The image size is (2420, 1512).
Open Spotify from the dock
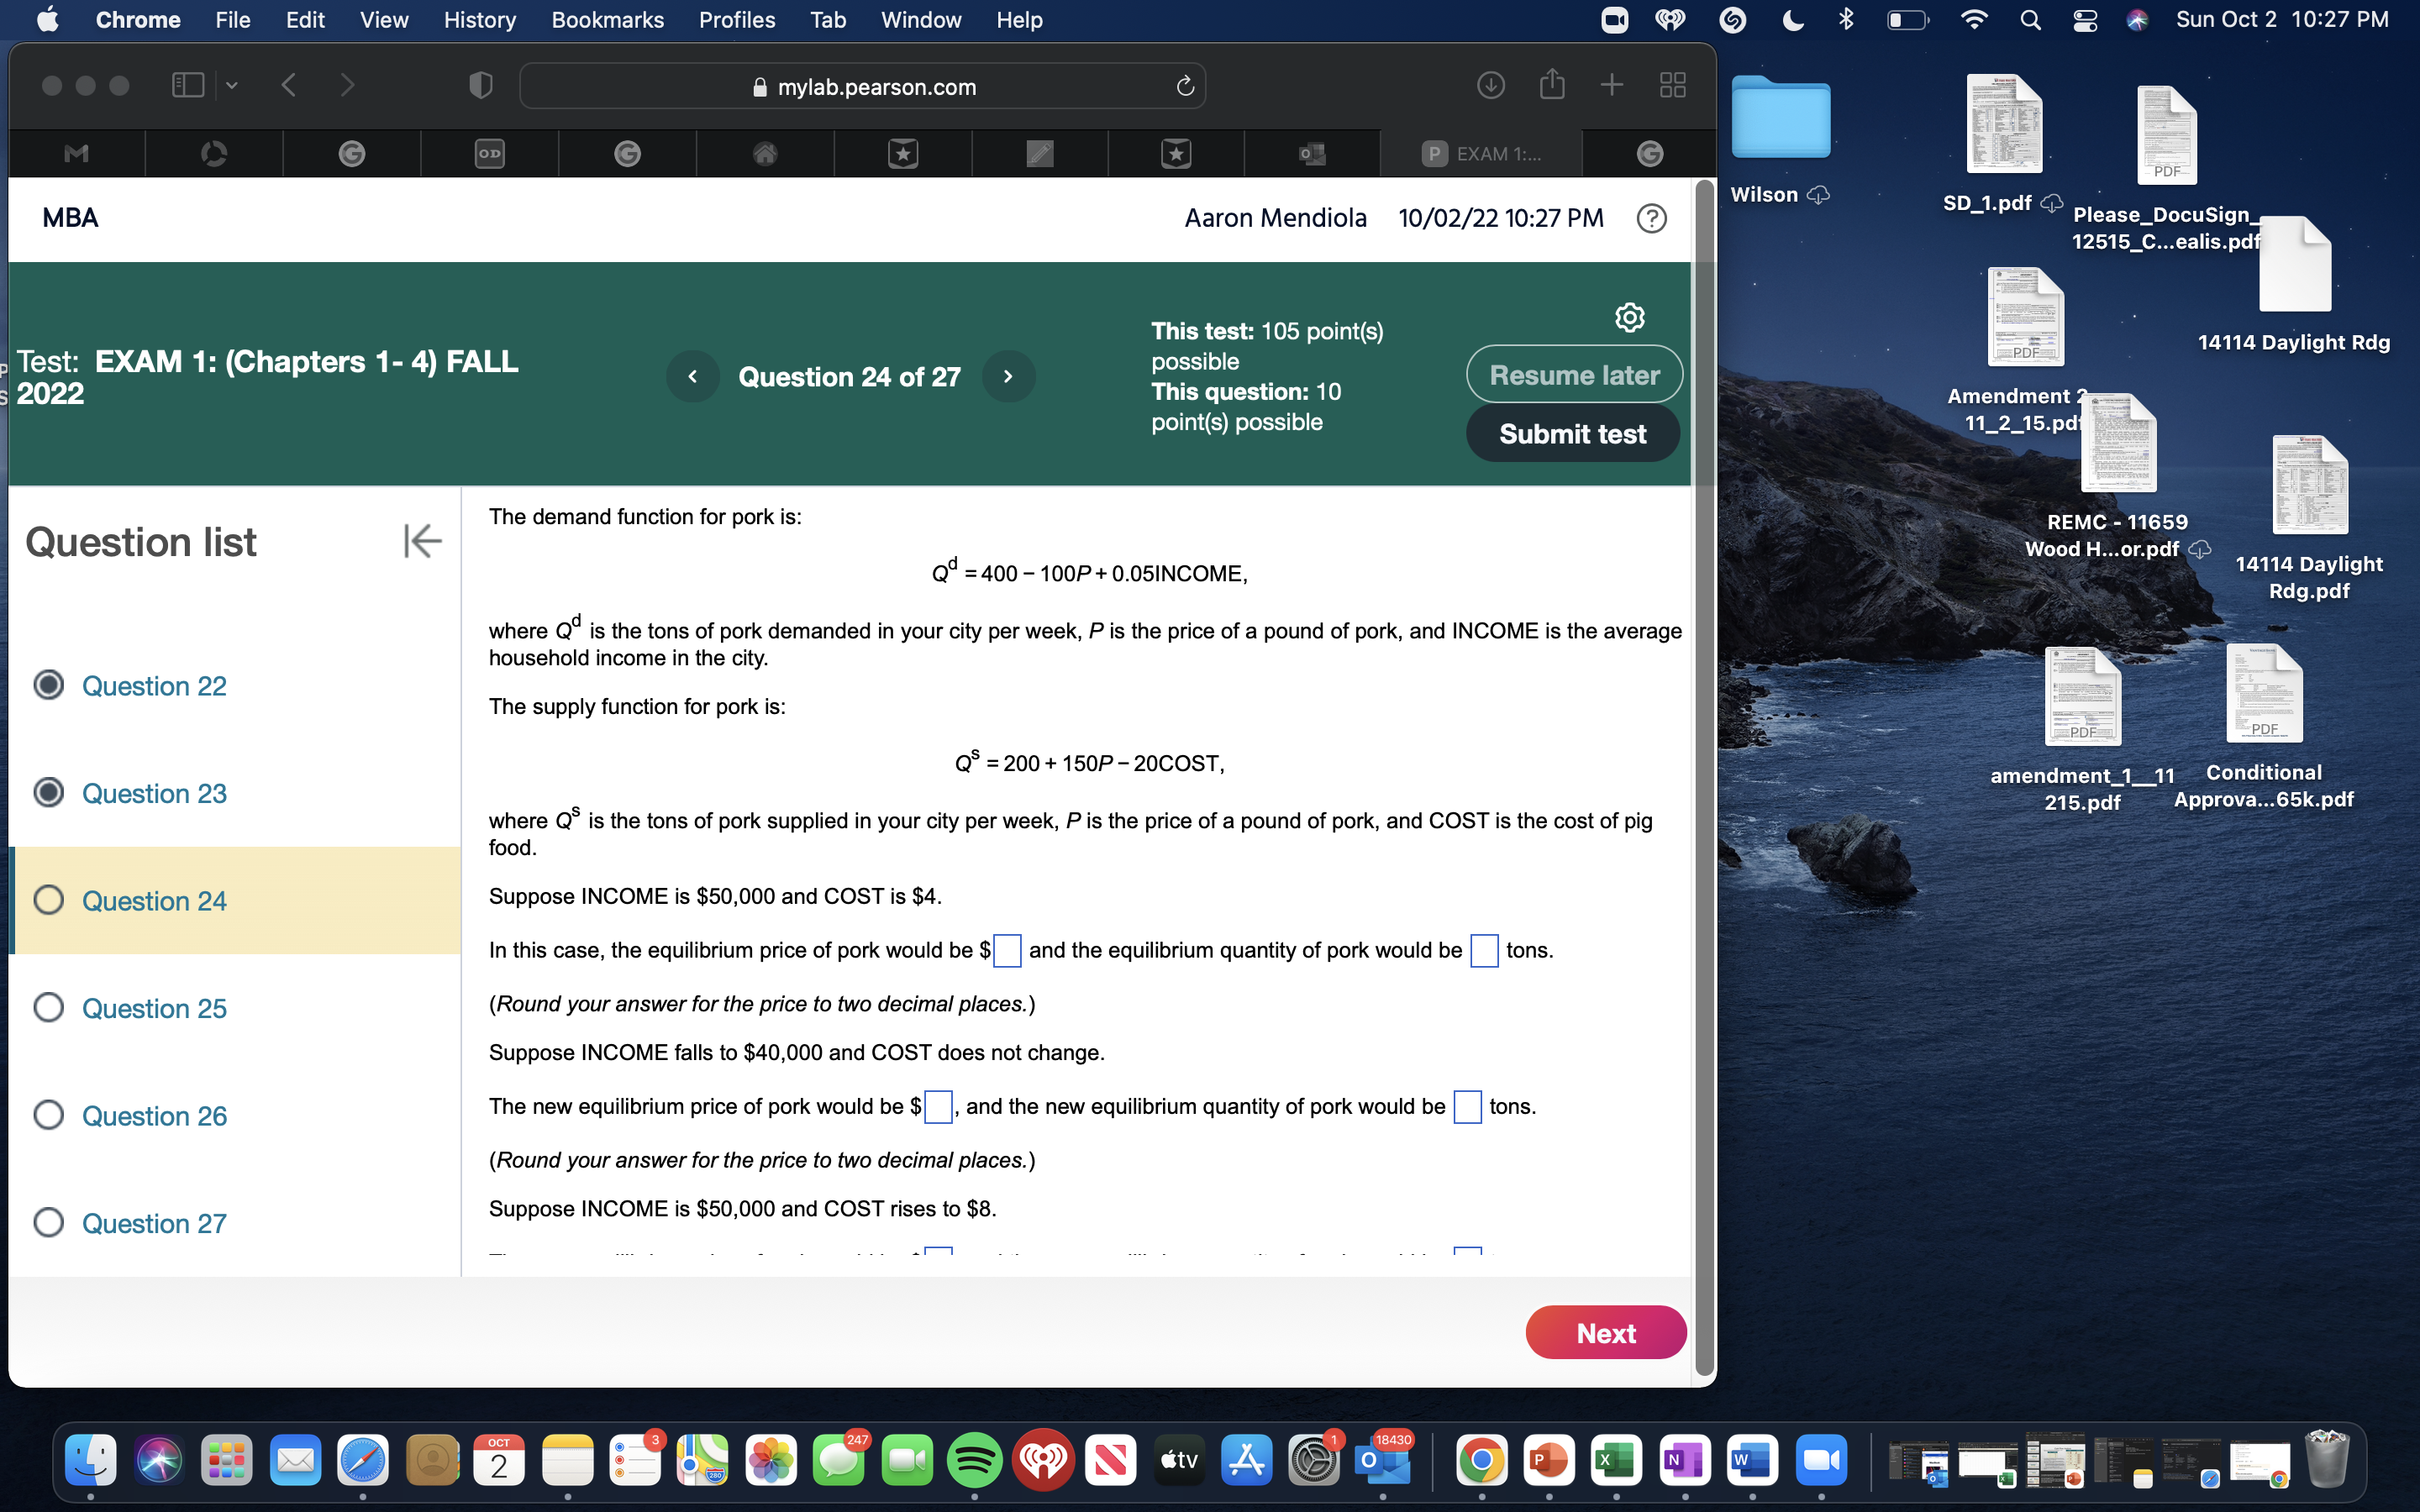tap(975, 1460)
